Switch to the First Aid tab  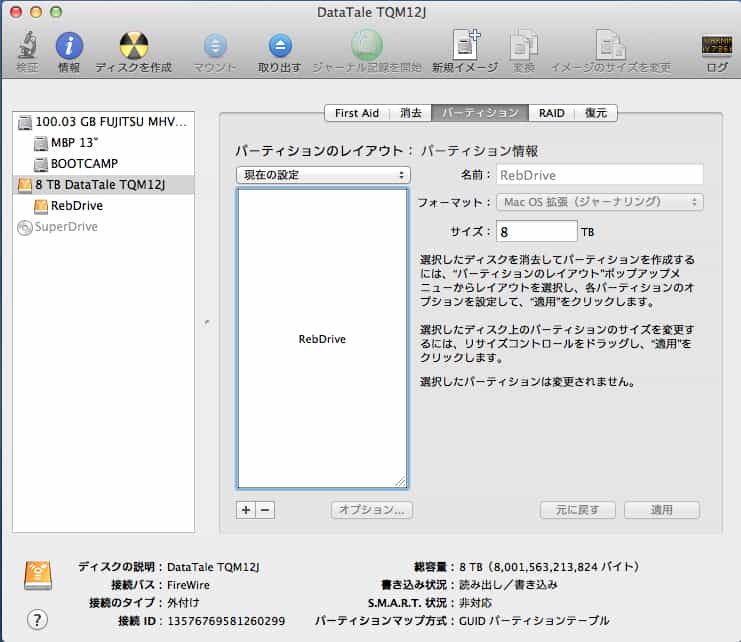[x=357, y=113]
